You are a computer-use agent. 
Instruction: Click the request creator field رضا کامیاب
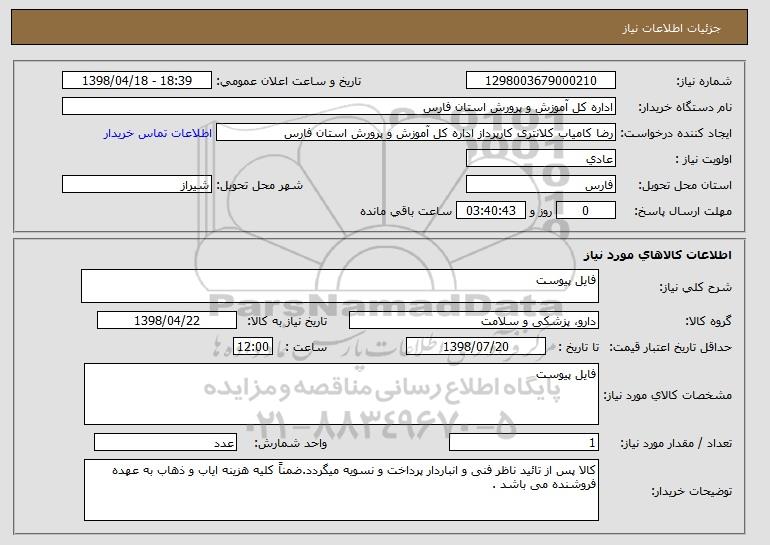[x=416, y=133]
